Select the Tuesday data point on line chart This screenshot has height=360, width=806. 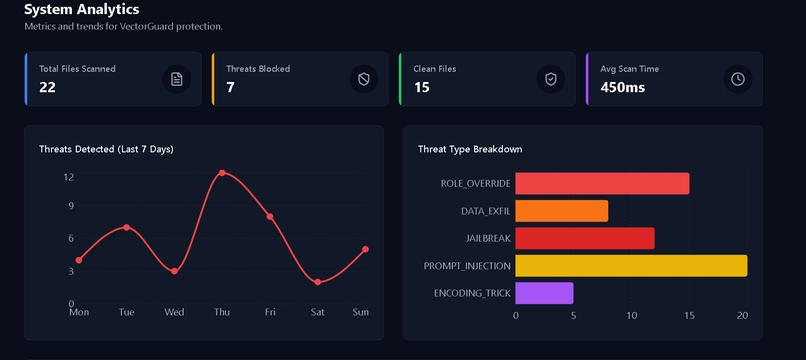pyautogui.click(x=126, y=227)
